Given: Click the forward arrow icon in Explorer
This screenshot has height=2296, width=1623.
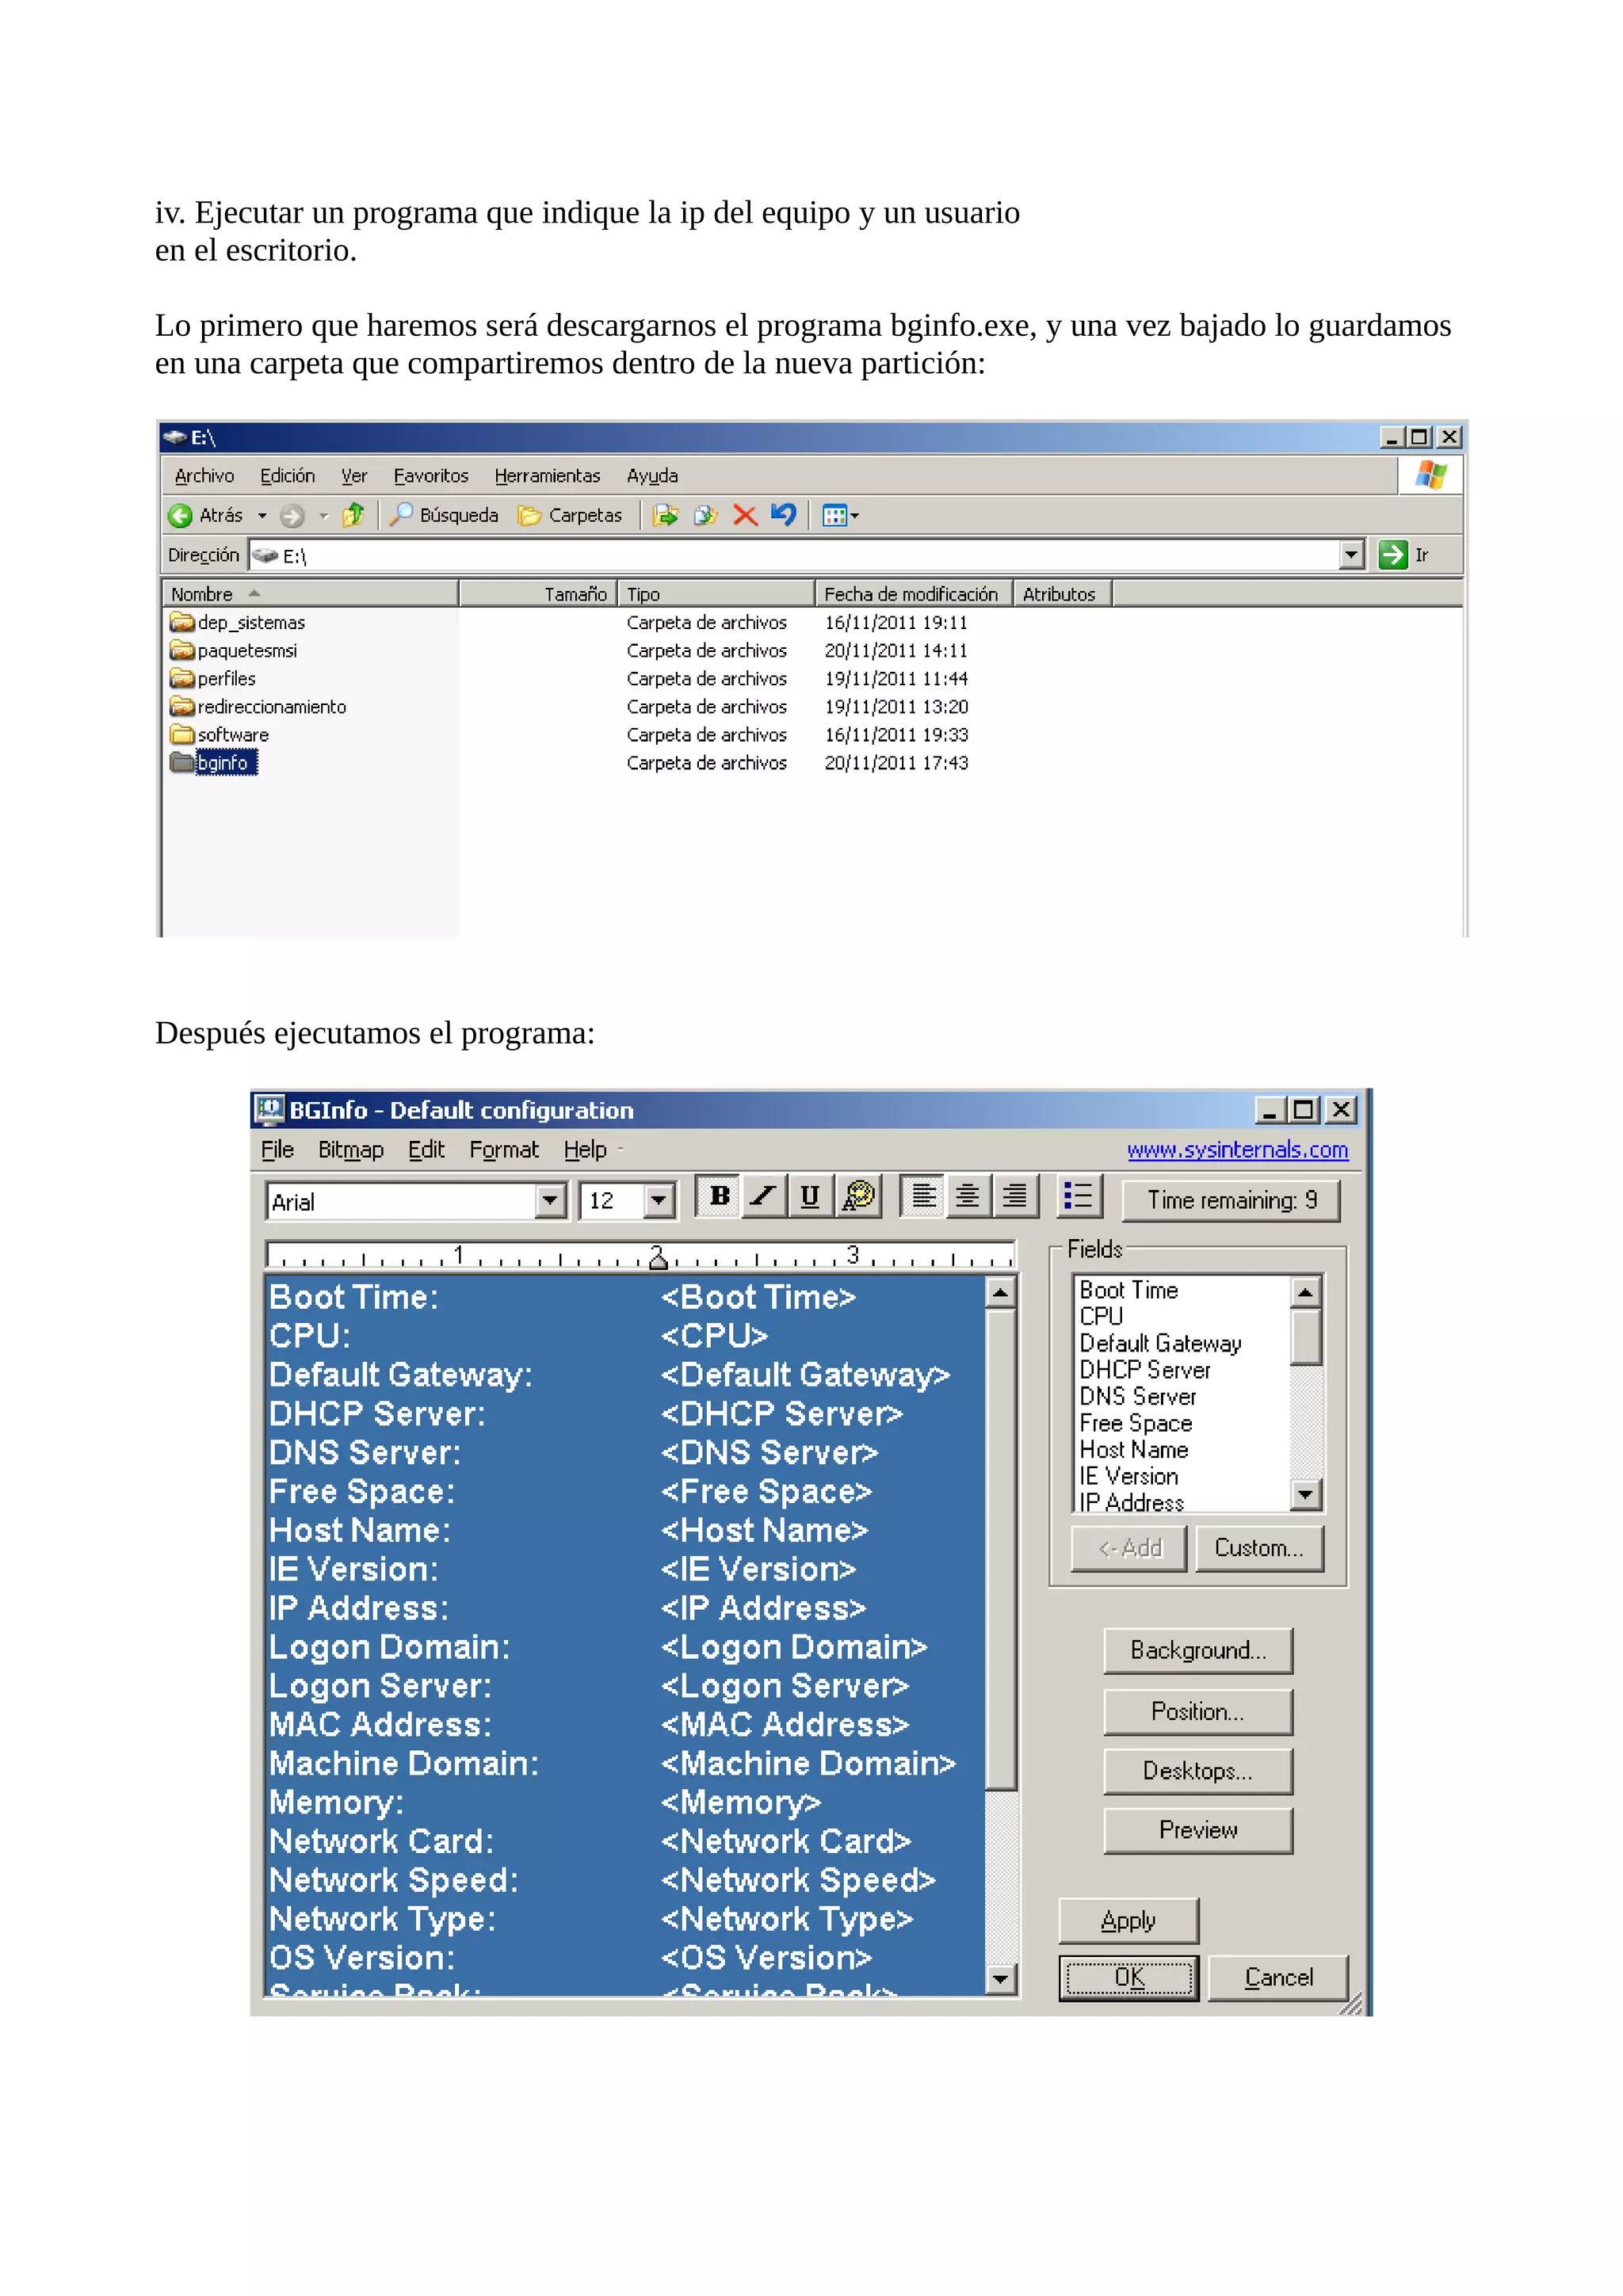Looking at the screenshot, I should tap(292, 515).
